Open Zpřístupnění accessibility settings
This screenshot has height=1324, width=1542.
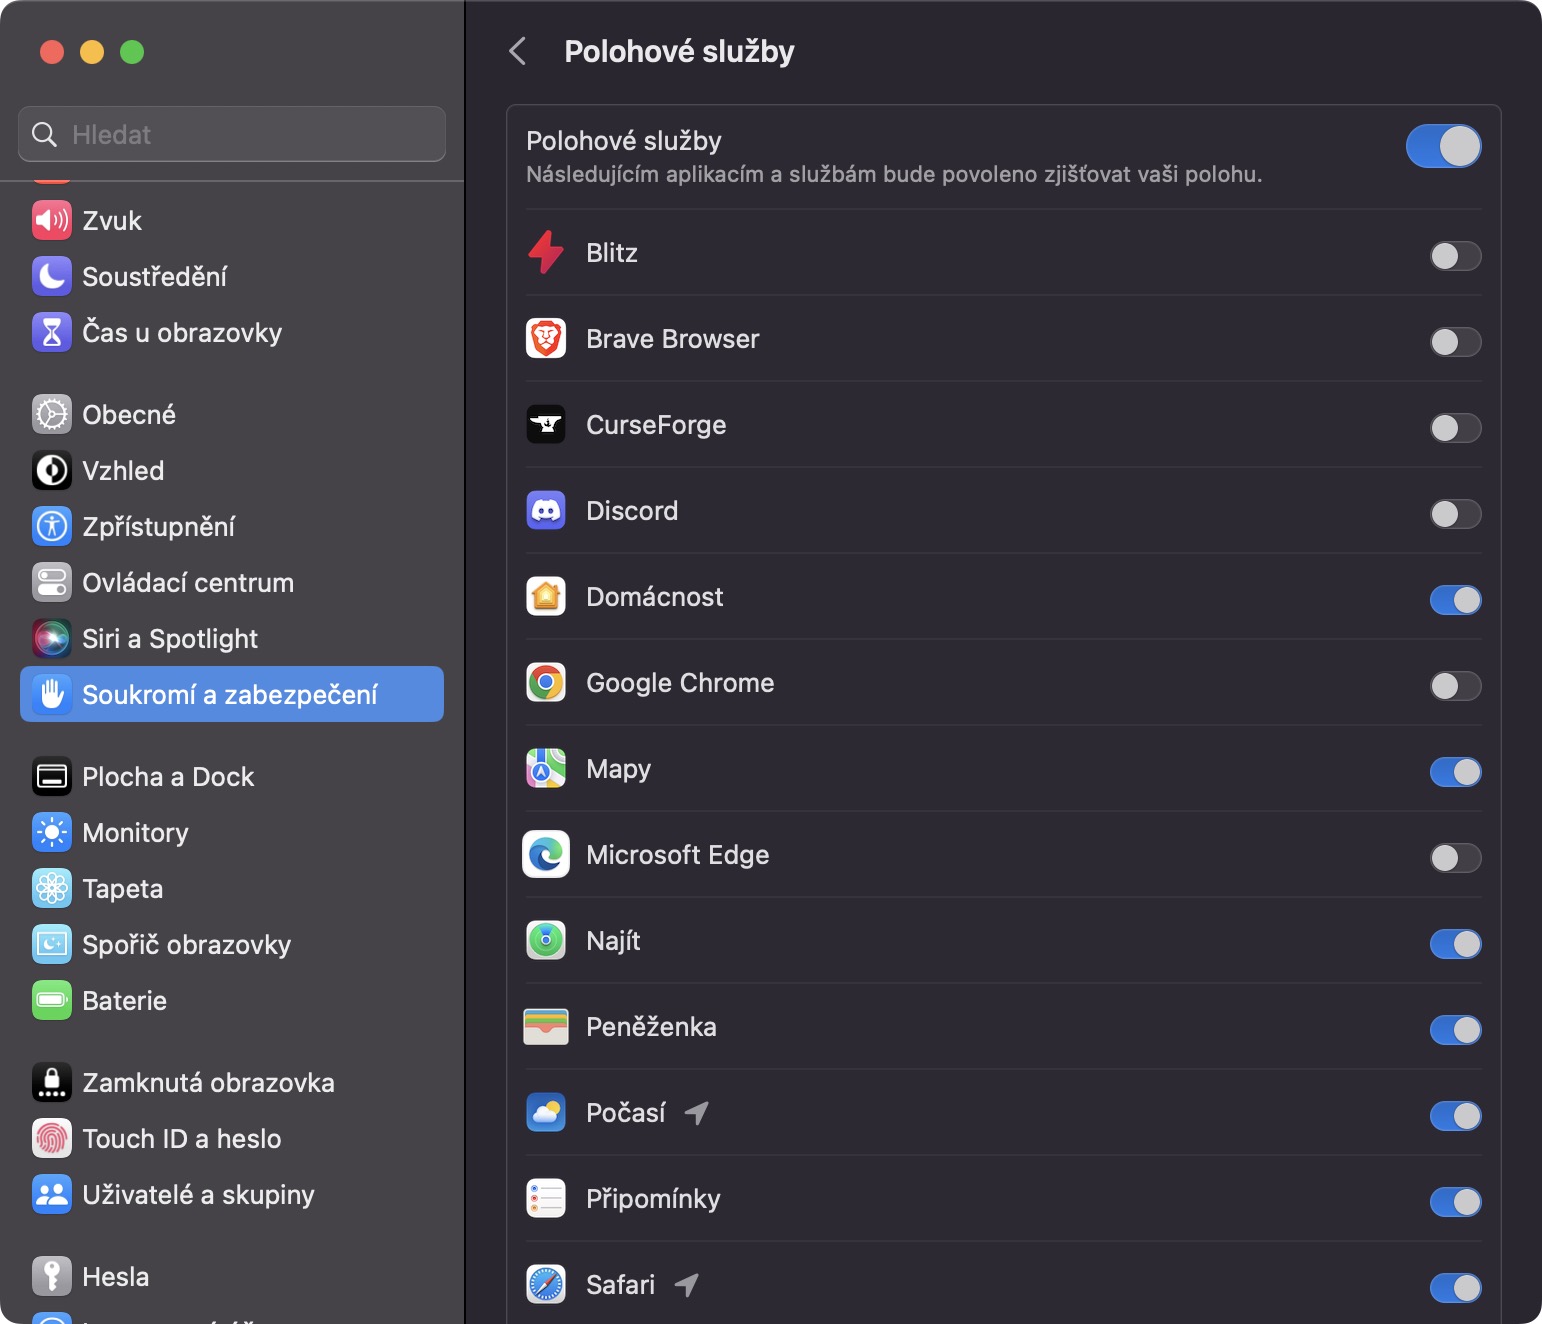point(158,527)
